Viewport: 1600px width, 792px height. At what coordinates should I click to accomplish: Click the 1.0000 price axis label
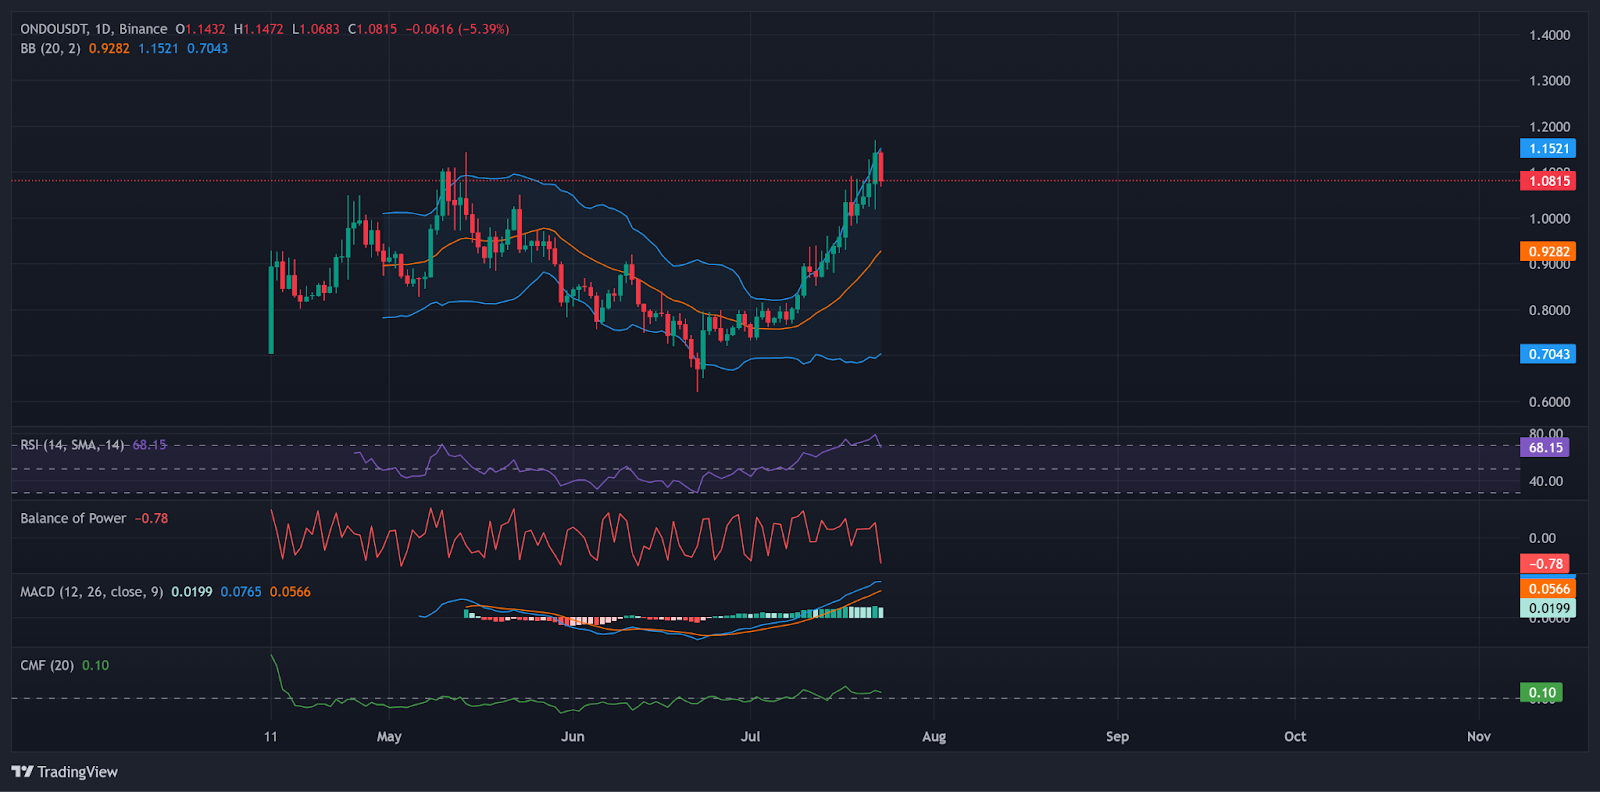click(1549, 219)
